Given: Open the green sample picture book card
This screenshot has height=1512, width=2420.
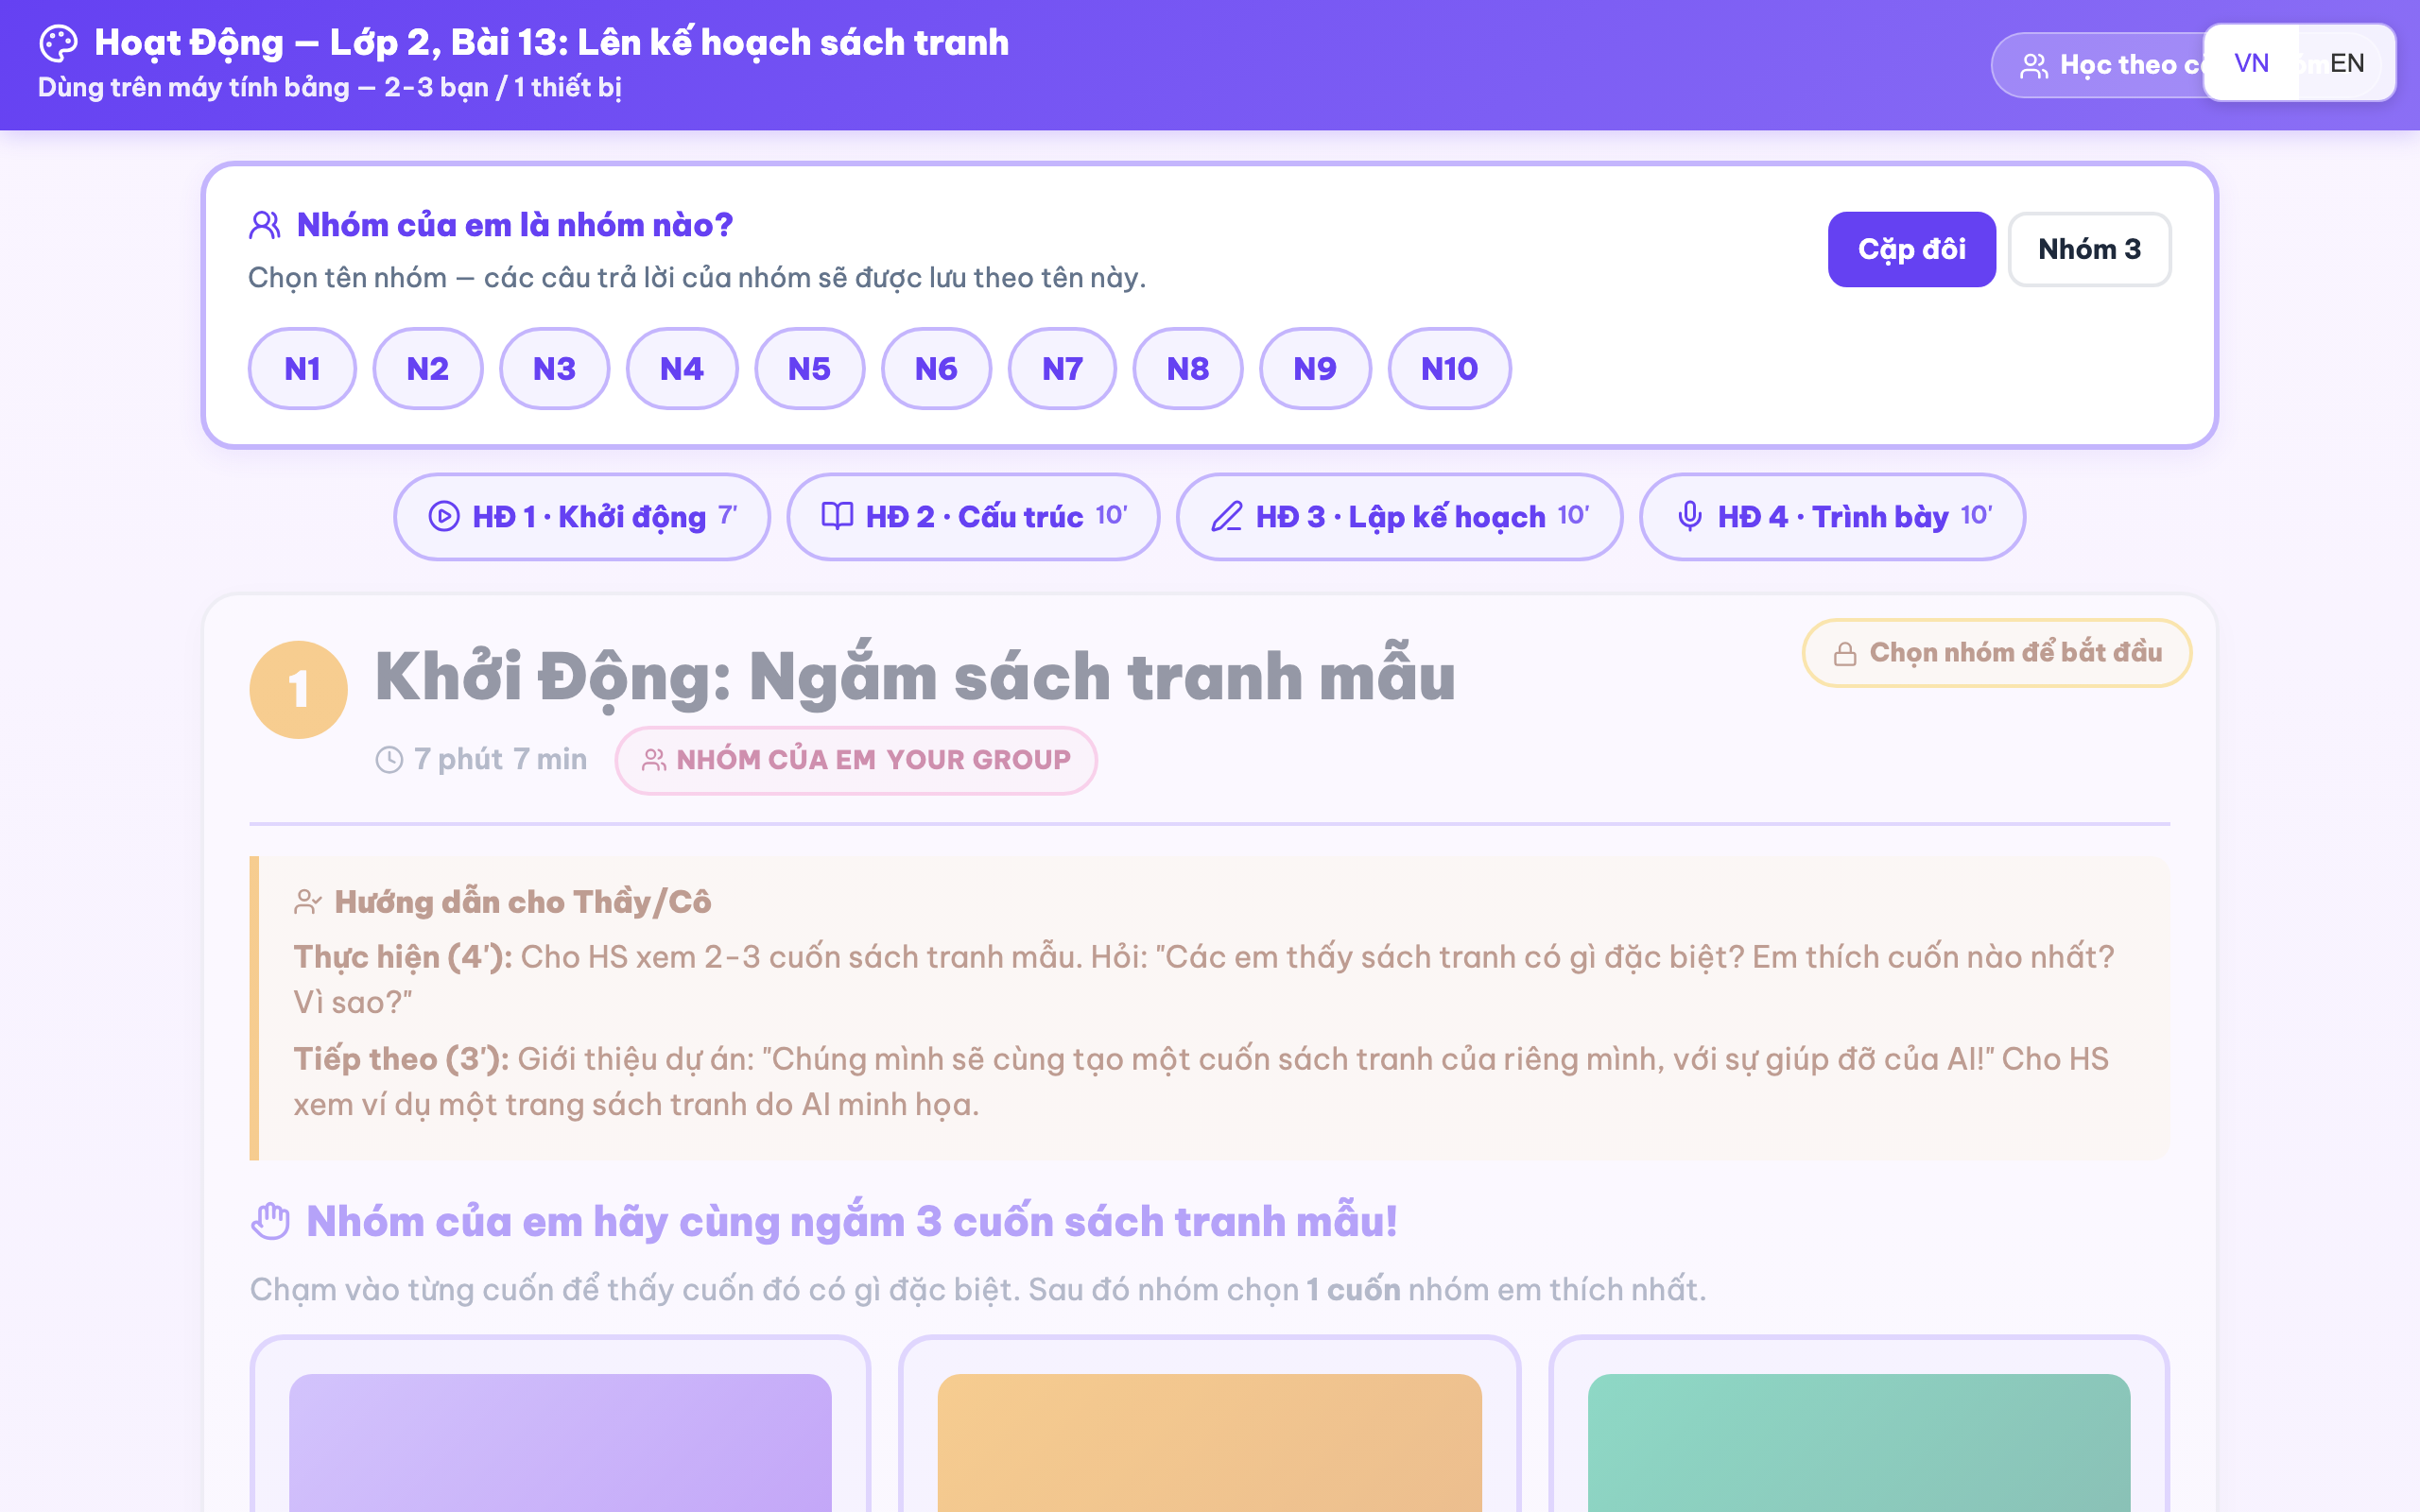Looking at the screenshot, I should [x=1858, y=1425].
